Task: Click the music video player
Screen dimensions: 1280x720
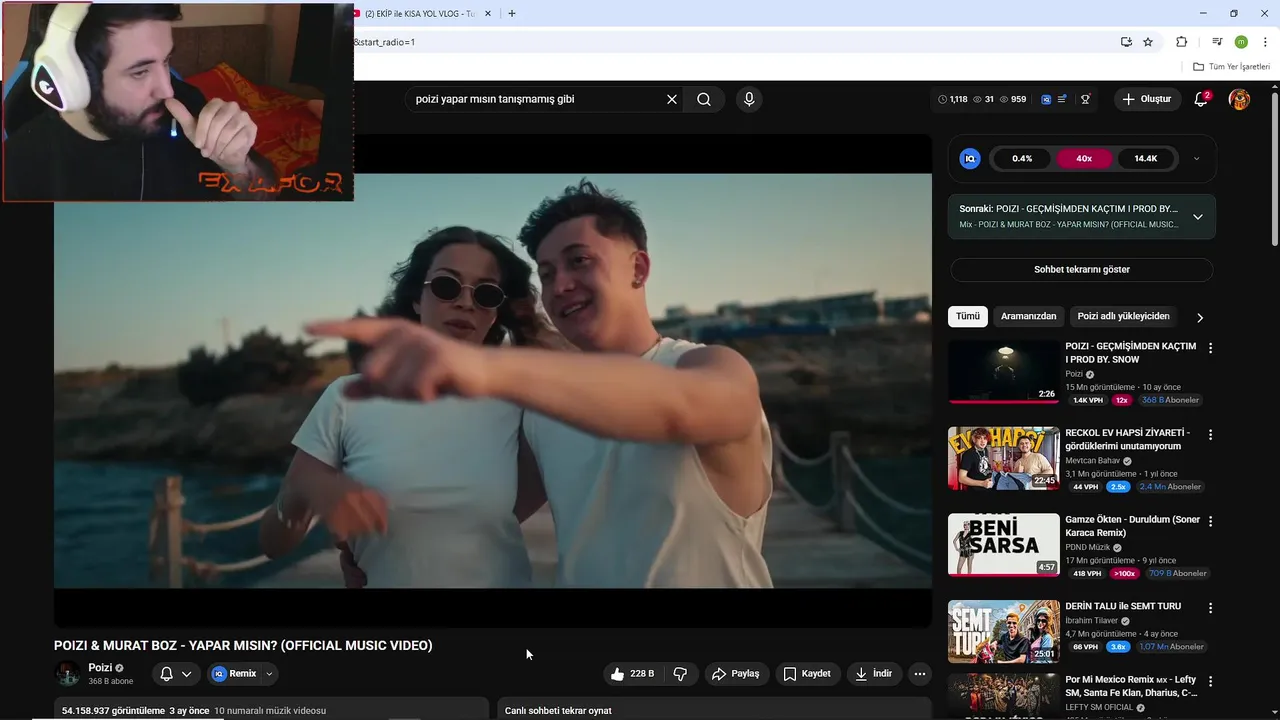Action: pos(493,381)
